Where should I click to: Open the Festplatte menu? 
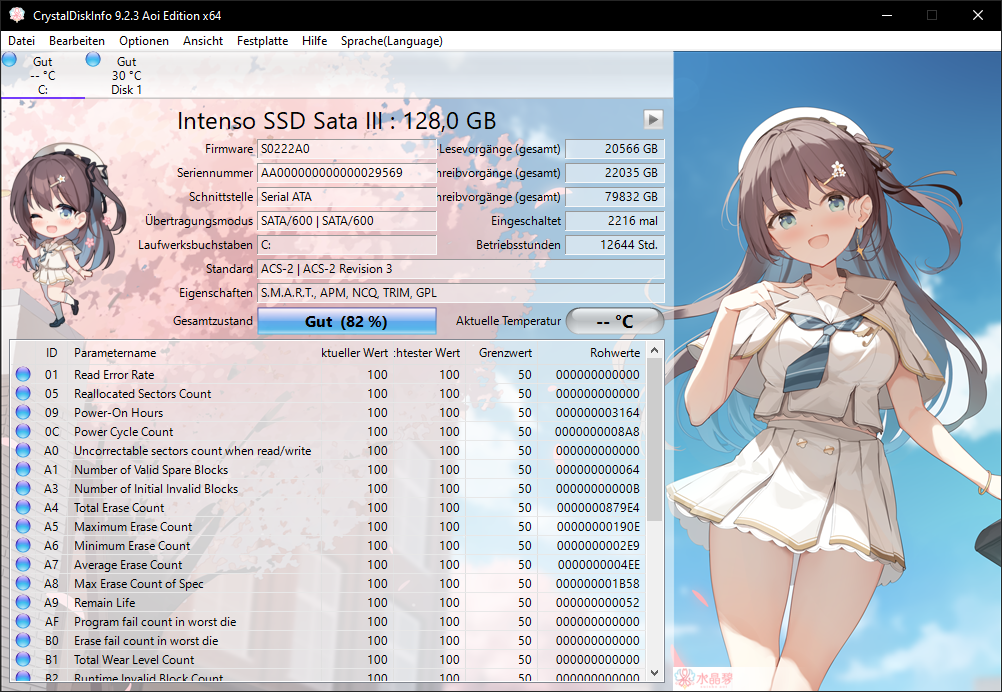point(262,41)
